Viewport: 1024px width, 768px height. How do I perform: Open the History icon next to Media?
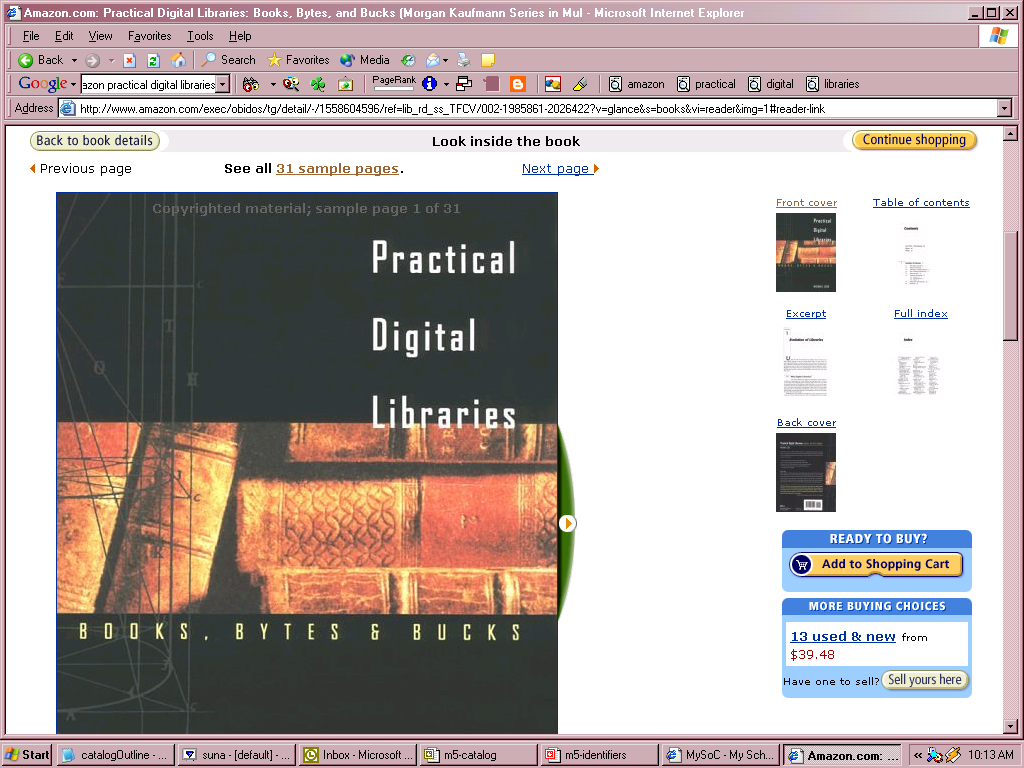[x=408, y=60]
